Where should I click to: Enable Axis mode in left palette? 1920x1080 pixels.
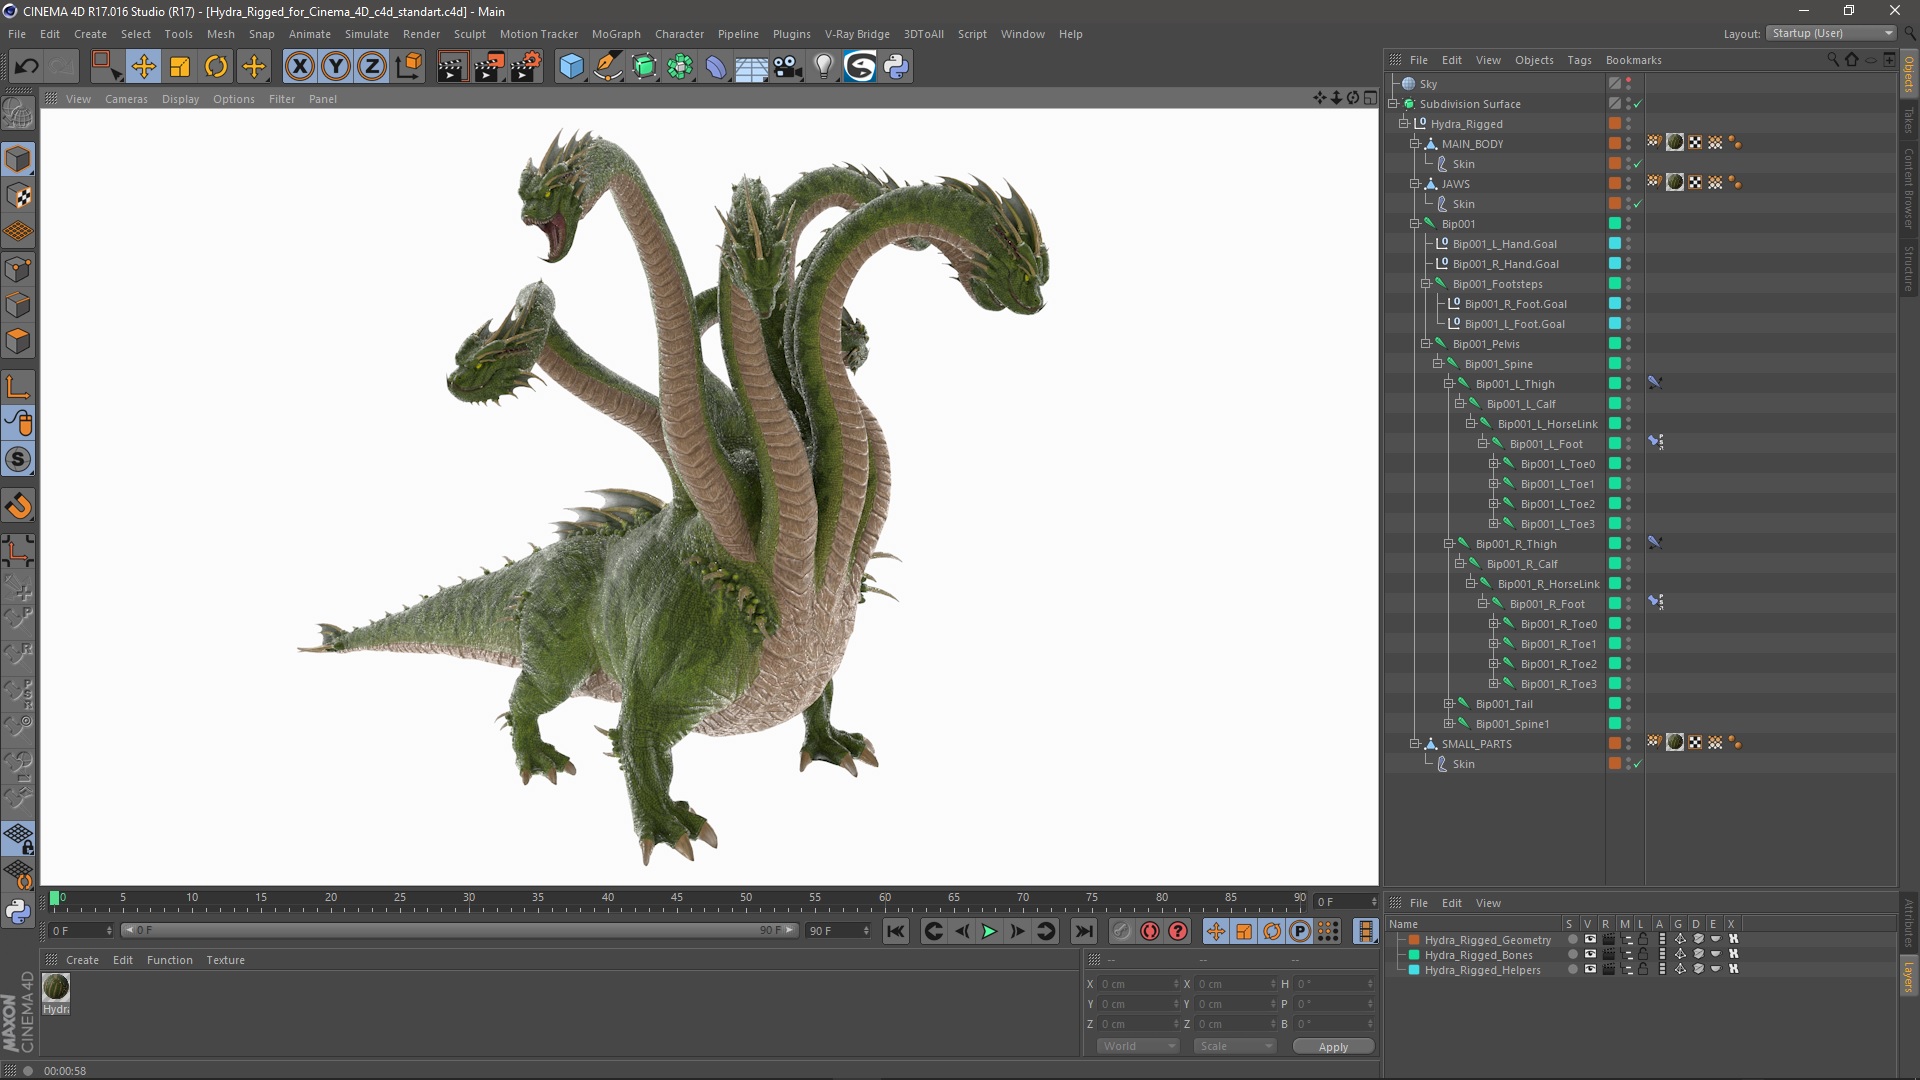[18, 387]
